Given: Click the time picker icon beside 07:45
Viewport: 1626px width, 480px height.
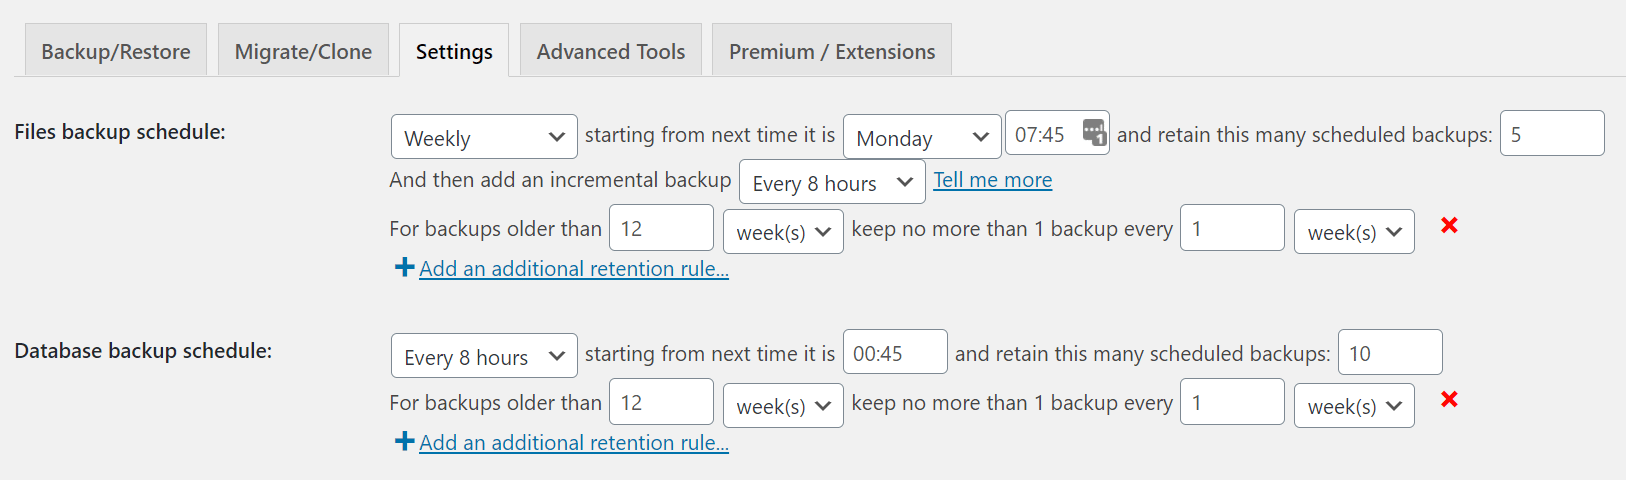Looking at the screenshot, I should tap(1094, 132).
